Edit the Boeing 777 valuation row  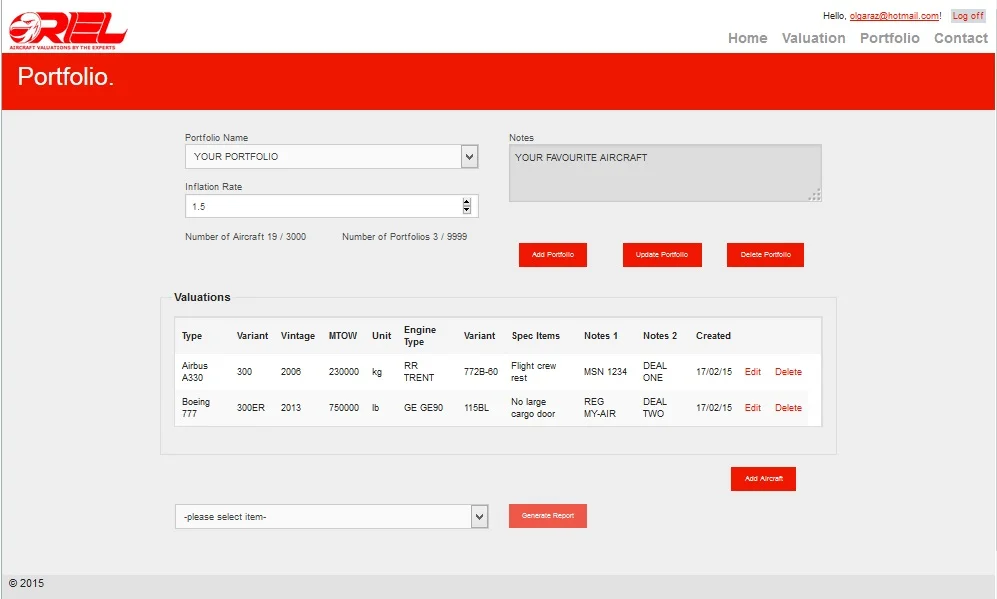[x=753, y=408]
